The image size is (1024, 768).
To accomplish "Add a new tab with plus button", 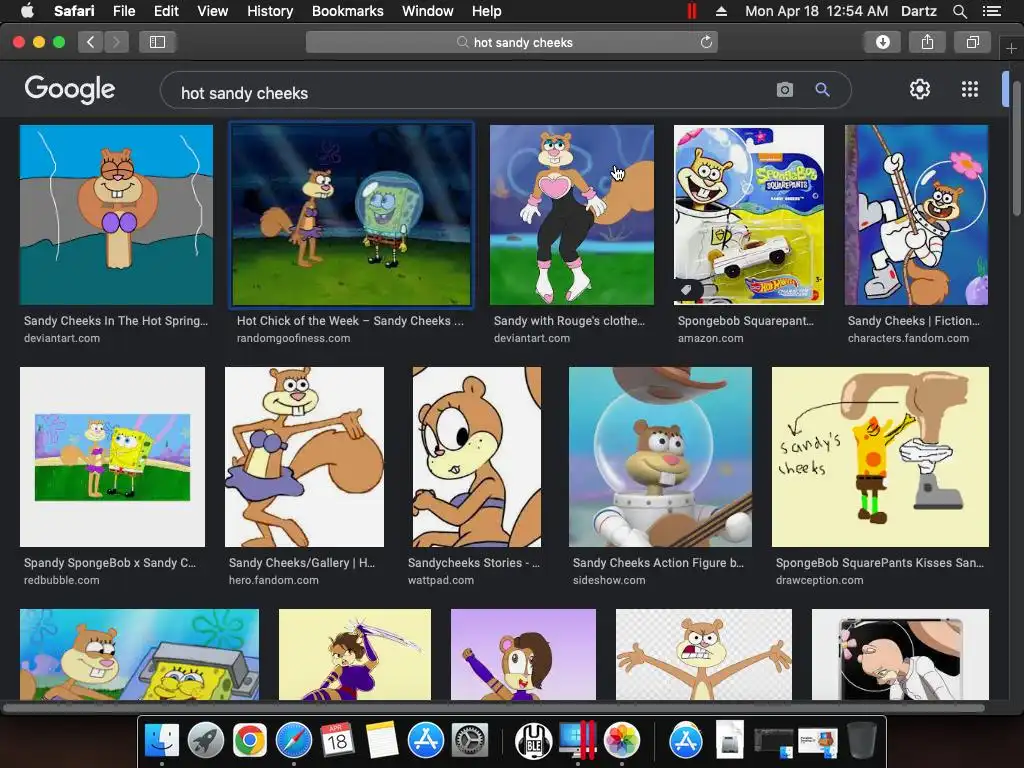I will coord(1011,48).
